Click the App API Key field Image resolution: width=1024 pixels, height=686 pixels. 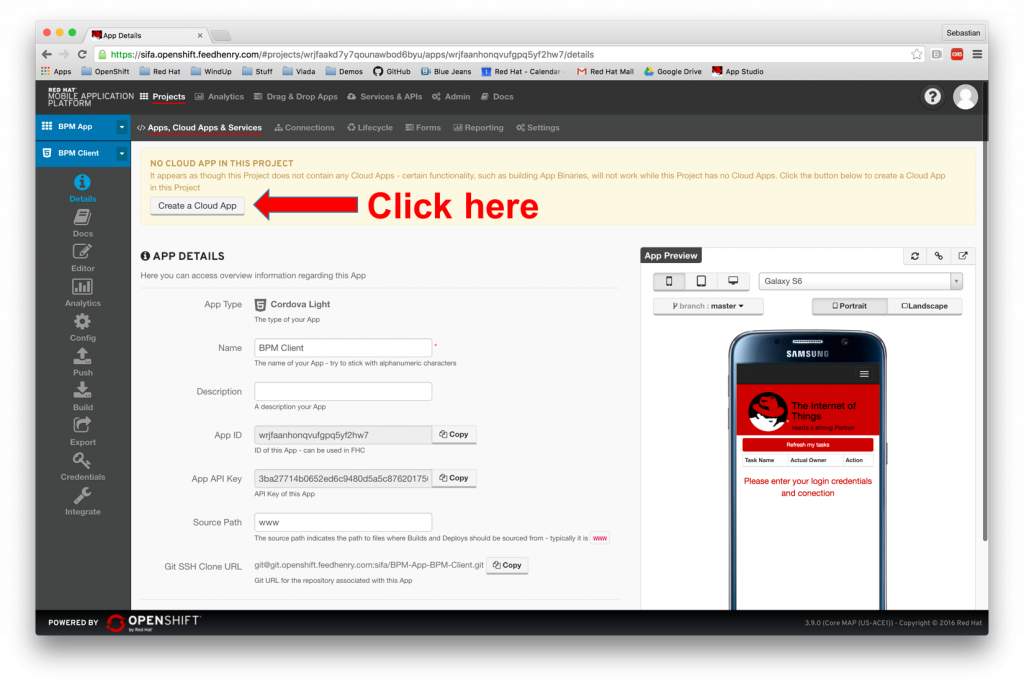click(343, 478)
